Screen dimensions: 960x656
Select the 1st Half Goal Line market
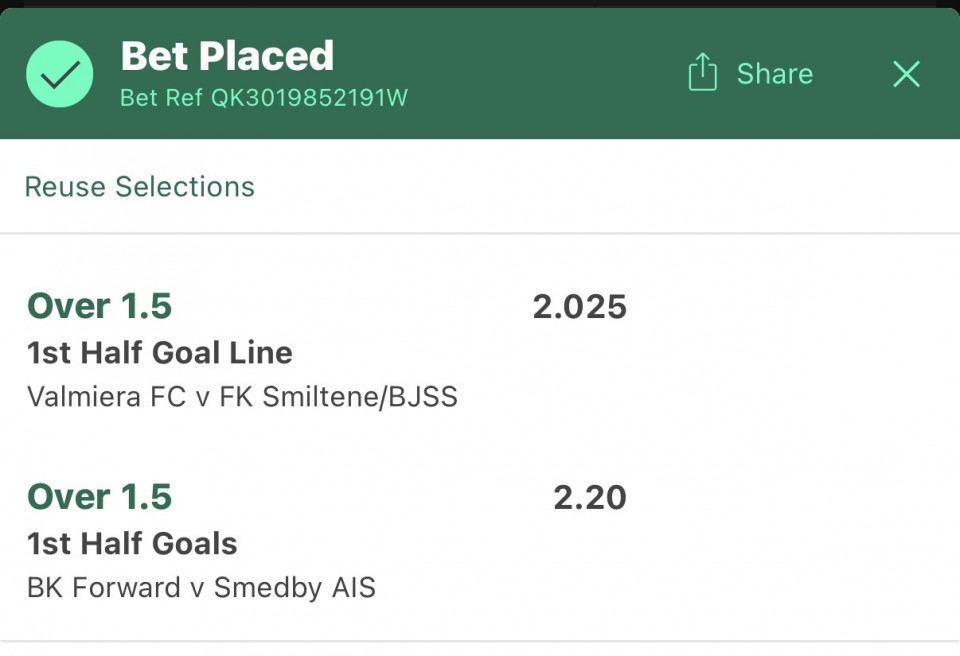[x=160, y=353]
